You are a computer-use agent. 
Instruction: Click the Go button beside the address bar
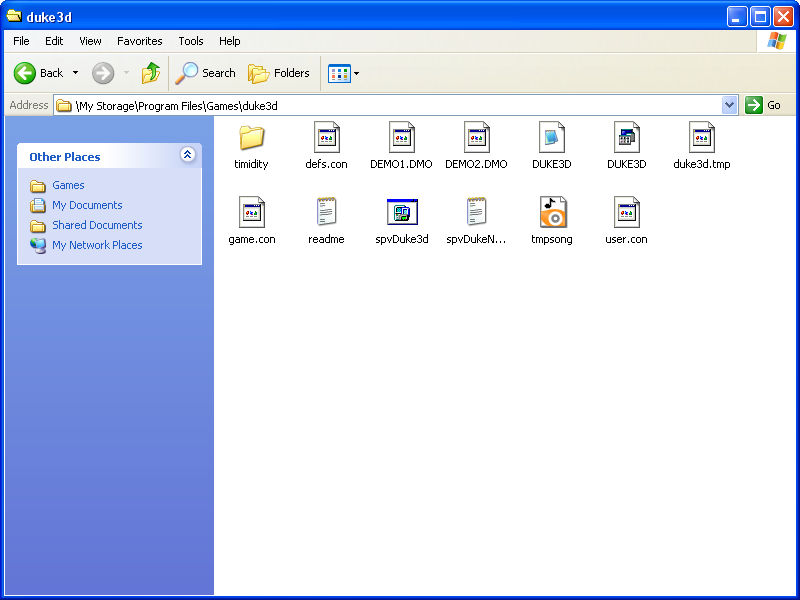click(x=763, y=105)
